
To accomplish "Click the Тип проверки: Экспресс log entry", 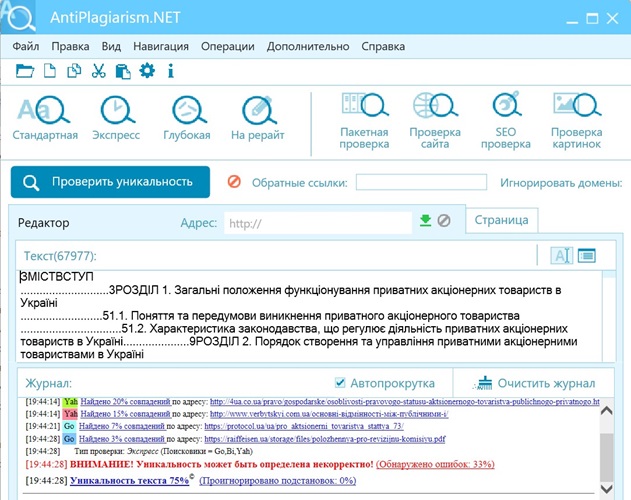I will pyautogui.click(x=163, y=451).
